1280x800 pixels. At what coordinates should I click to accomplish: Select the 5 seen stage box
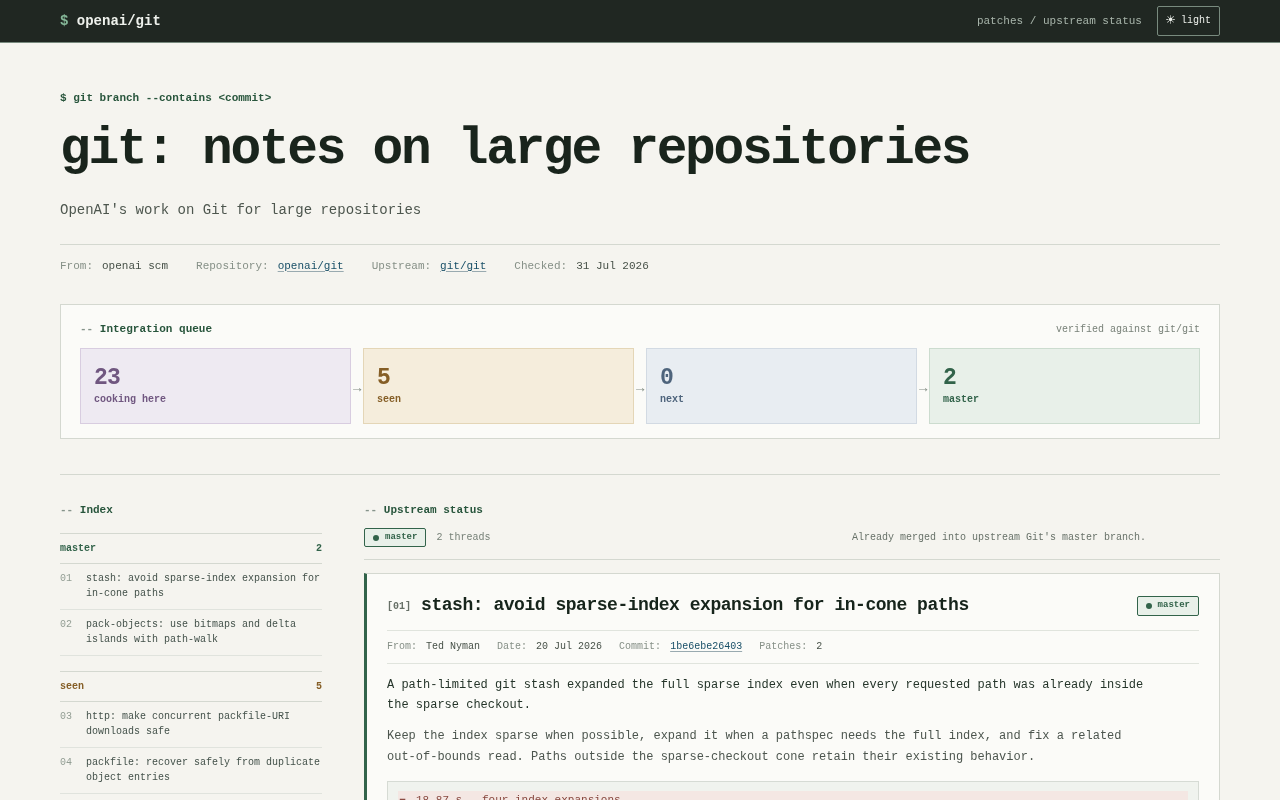pos(498,386)
